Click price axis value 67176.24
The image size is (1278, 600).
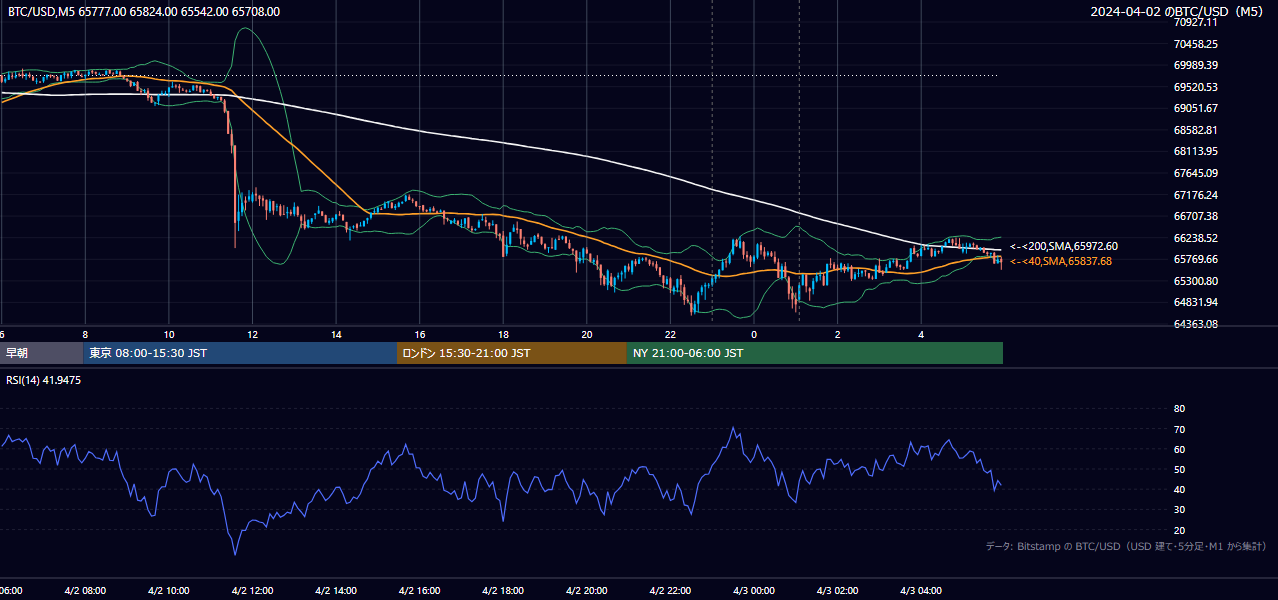click(x=1195, y=195)
